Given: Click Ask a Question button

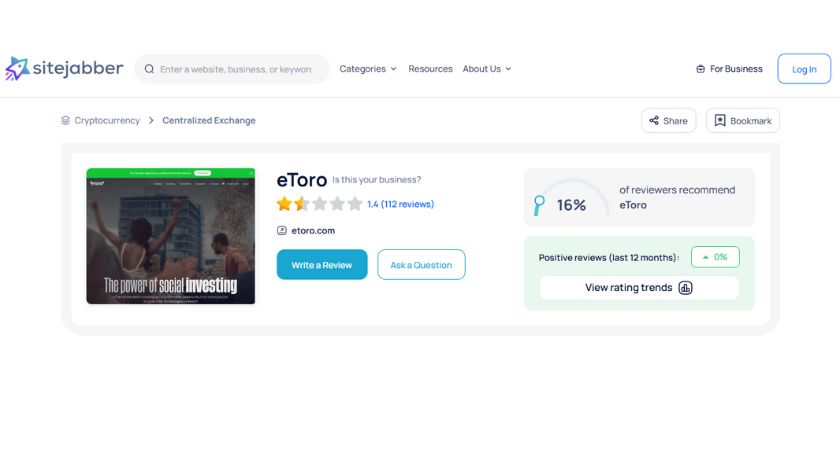Looking at the screenshot, I should 421,265.
